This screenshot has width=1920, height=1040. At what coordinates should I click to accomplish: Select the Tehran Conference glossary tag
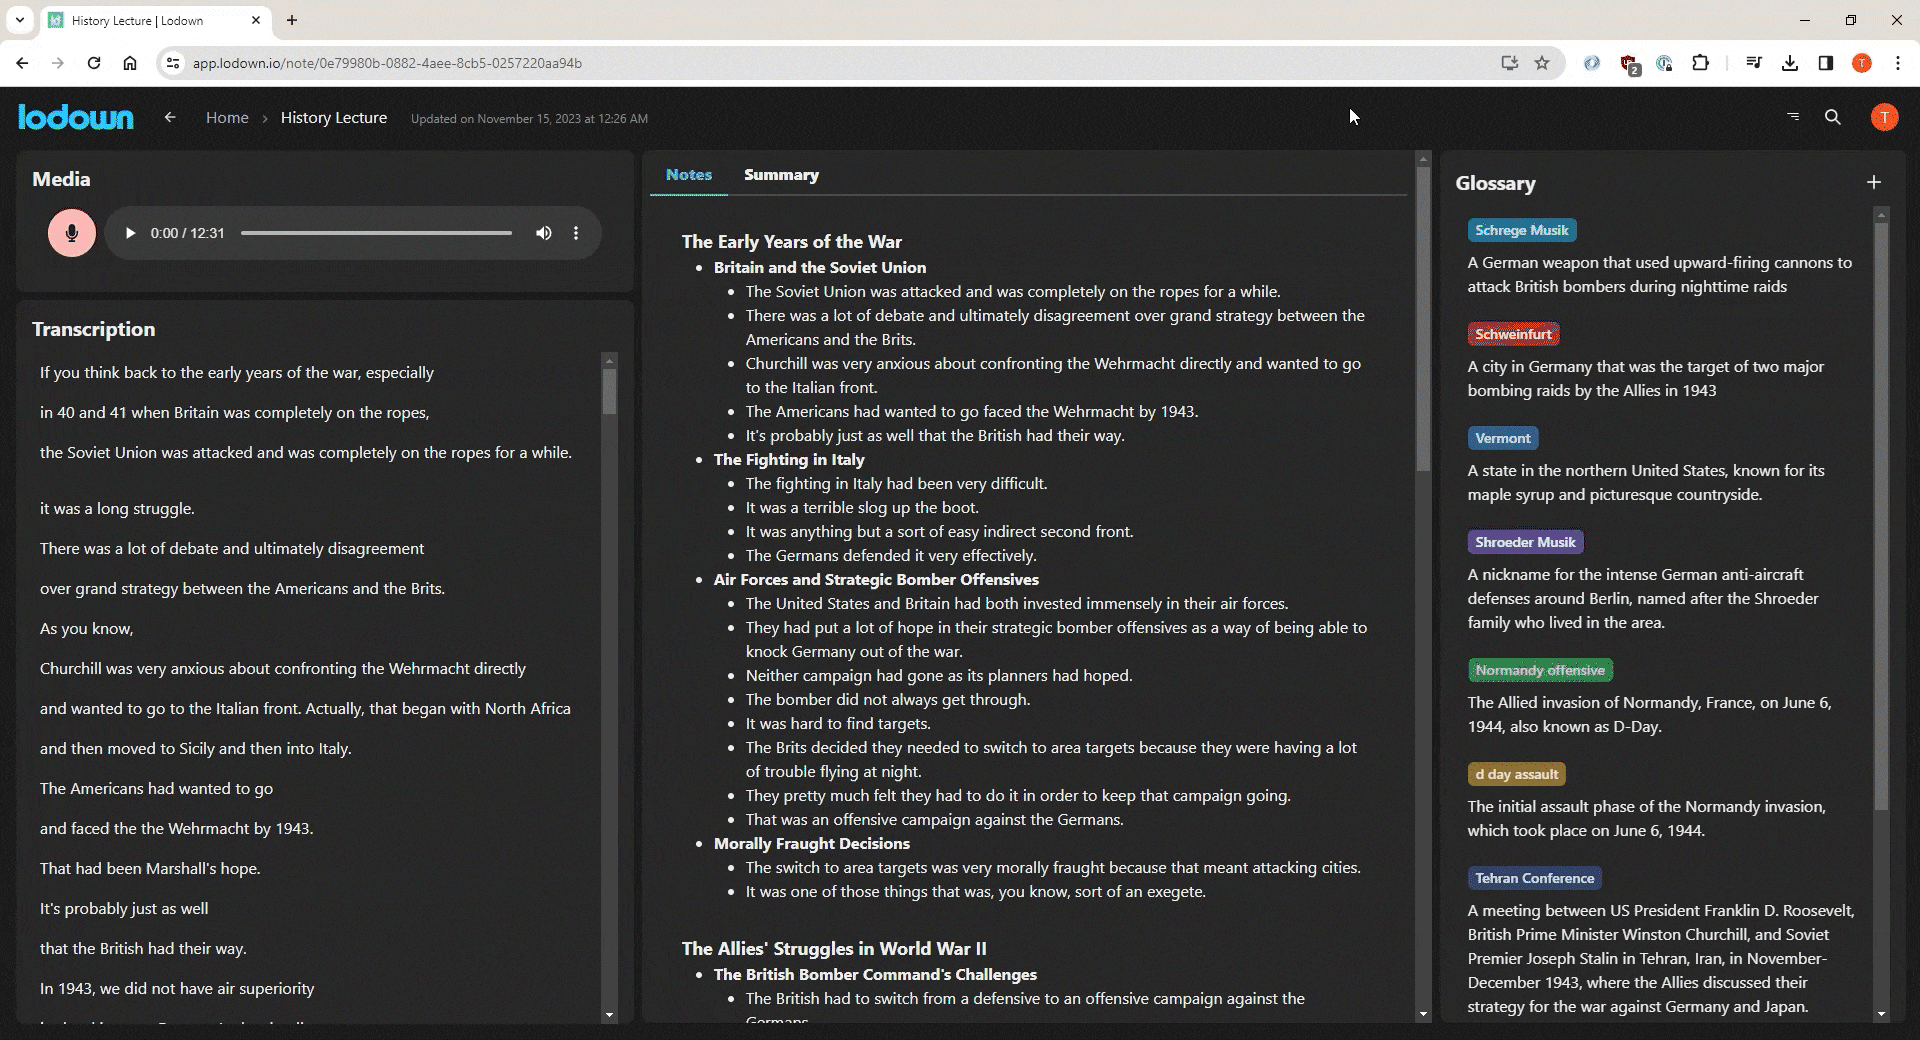(x=1534, y=878)
